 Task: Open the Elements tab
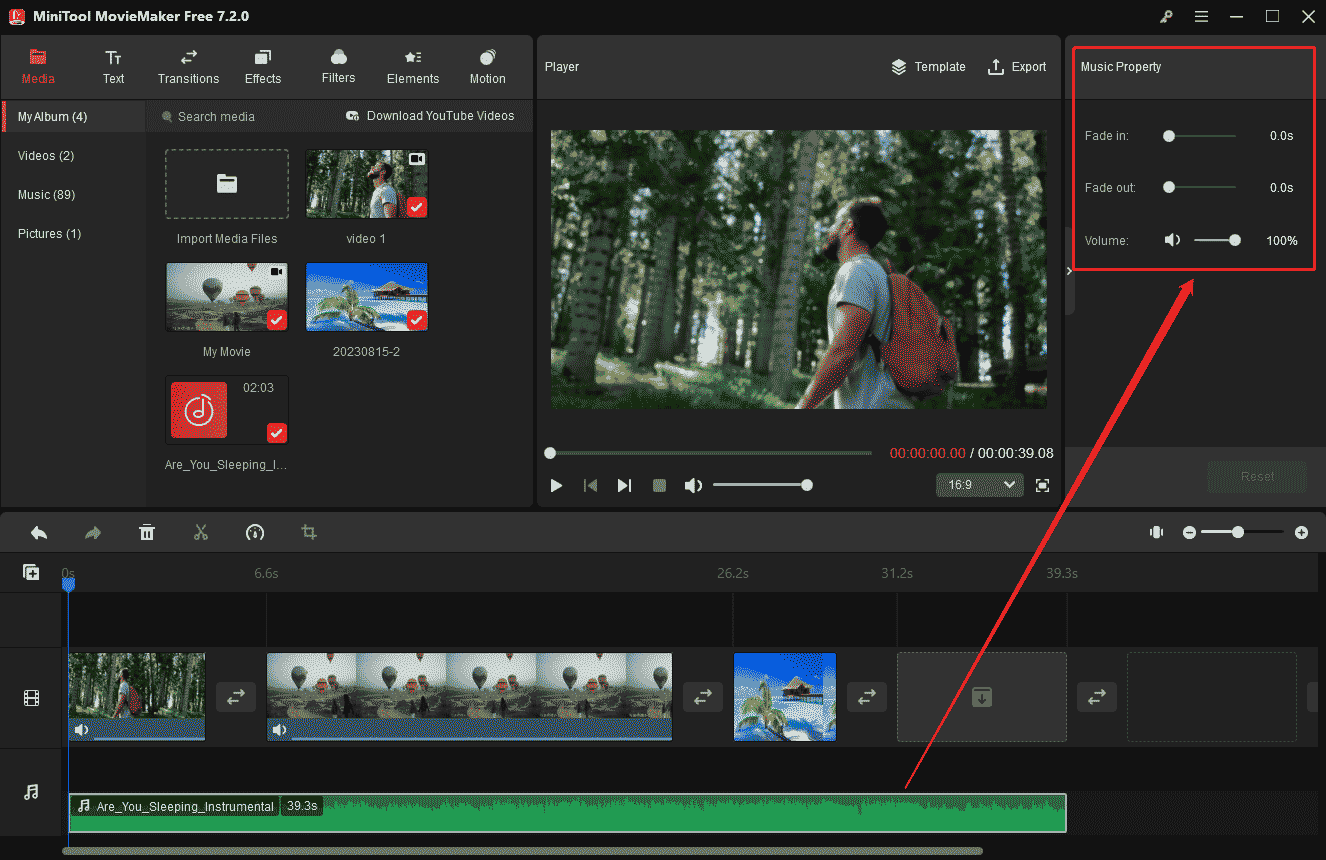click(413, 67)
